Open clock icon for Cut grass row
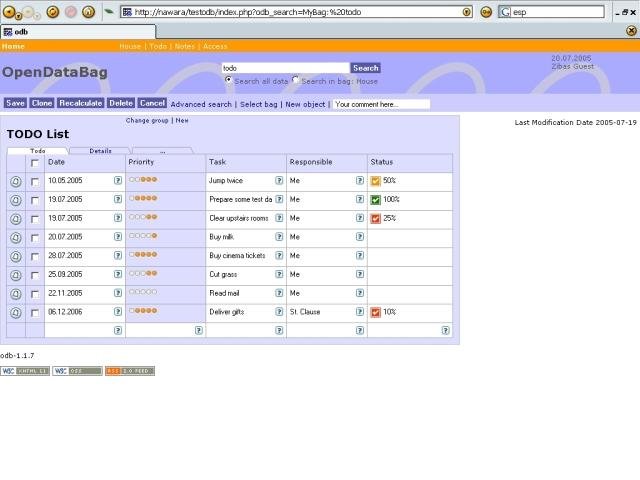The image size is (640, 480). pos(16,276)
